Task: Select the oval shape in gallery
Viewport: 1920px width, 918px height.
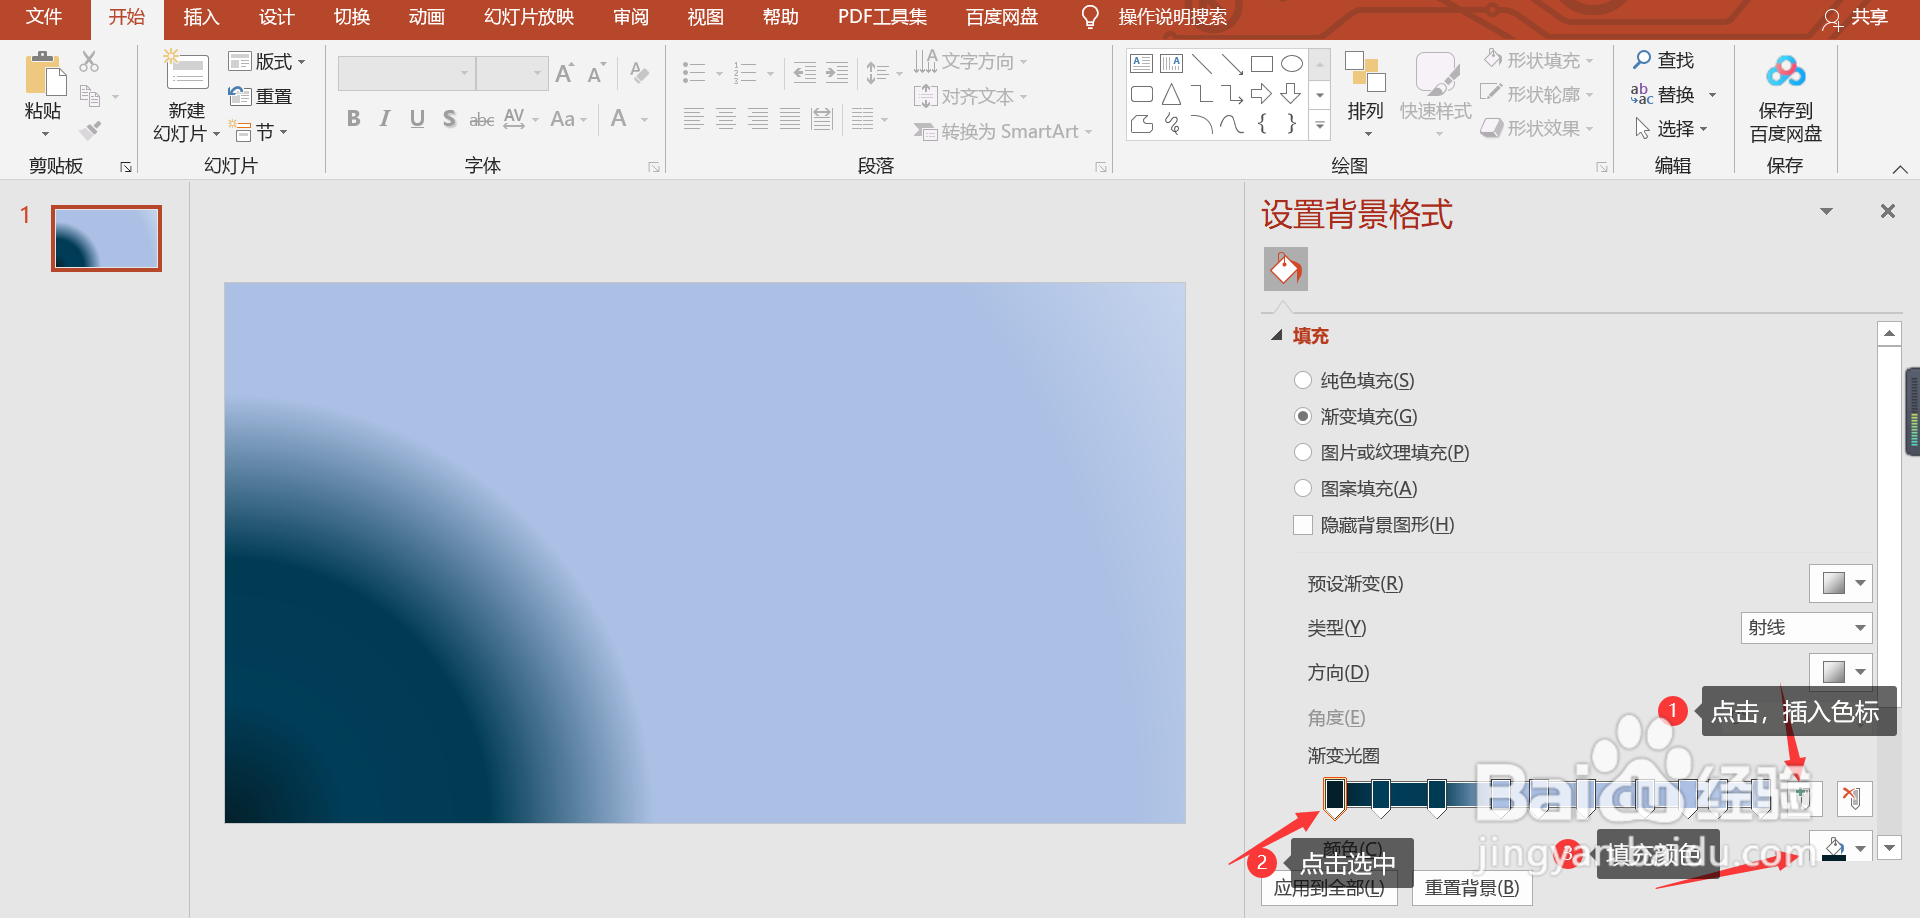Action: pos(1292,64)
